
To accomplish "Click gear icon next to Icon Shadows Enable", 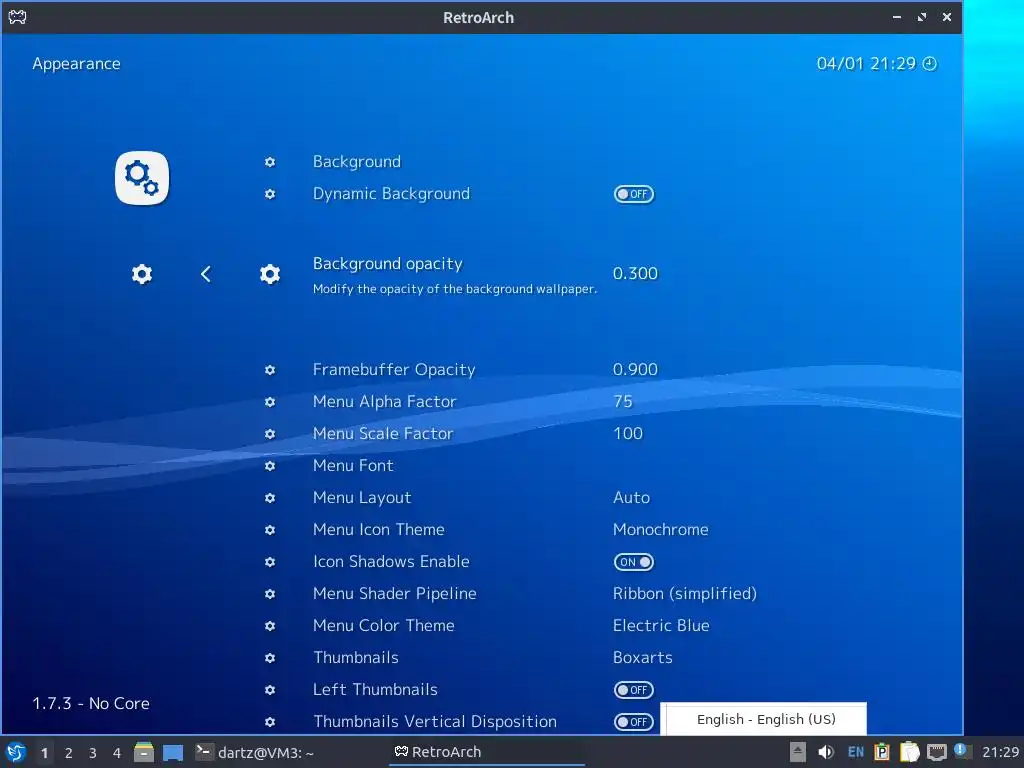I will (x=270, y=562).
